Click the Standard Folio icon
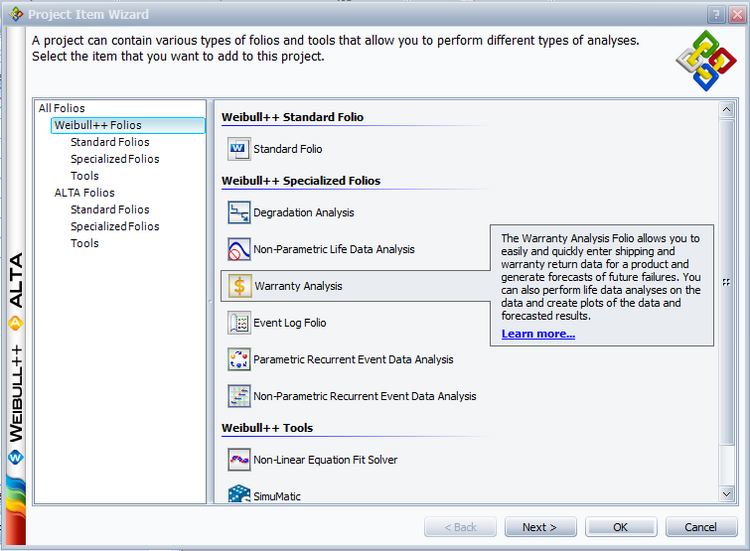Viewport: 750px width, 551px height. click(x=239, y=149)
